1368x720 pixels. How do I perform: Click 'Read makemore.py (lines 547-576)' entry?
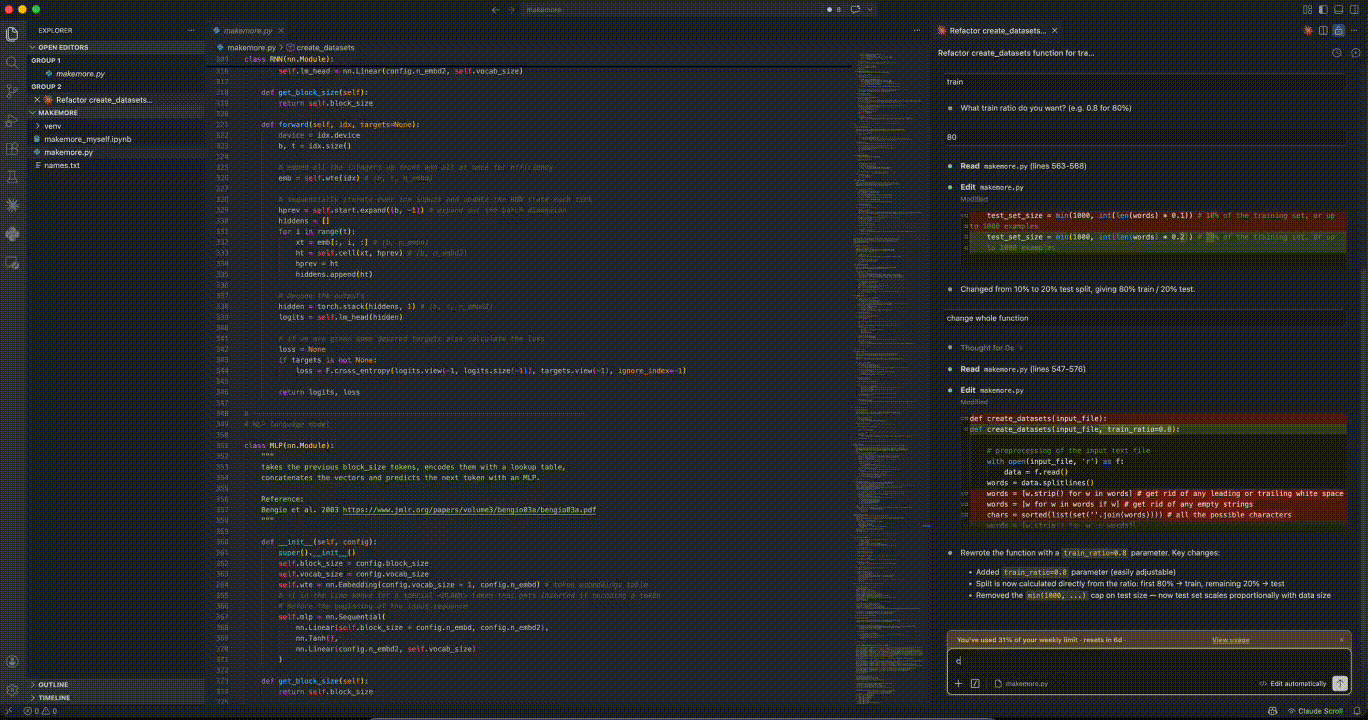coord(1023,369)
